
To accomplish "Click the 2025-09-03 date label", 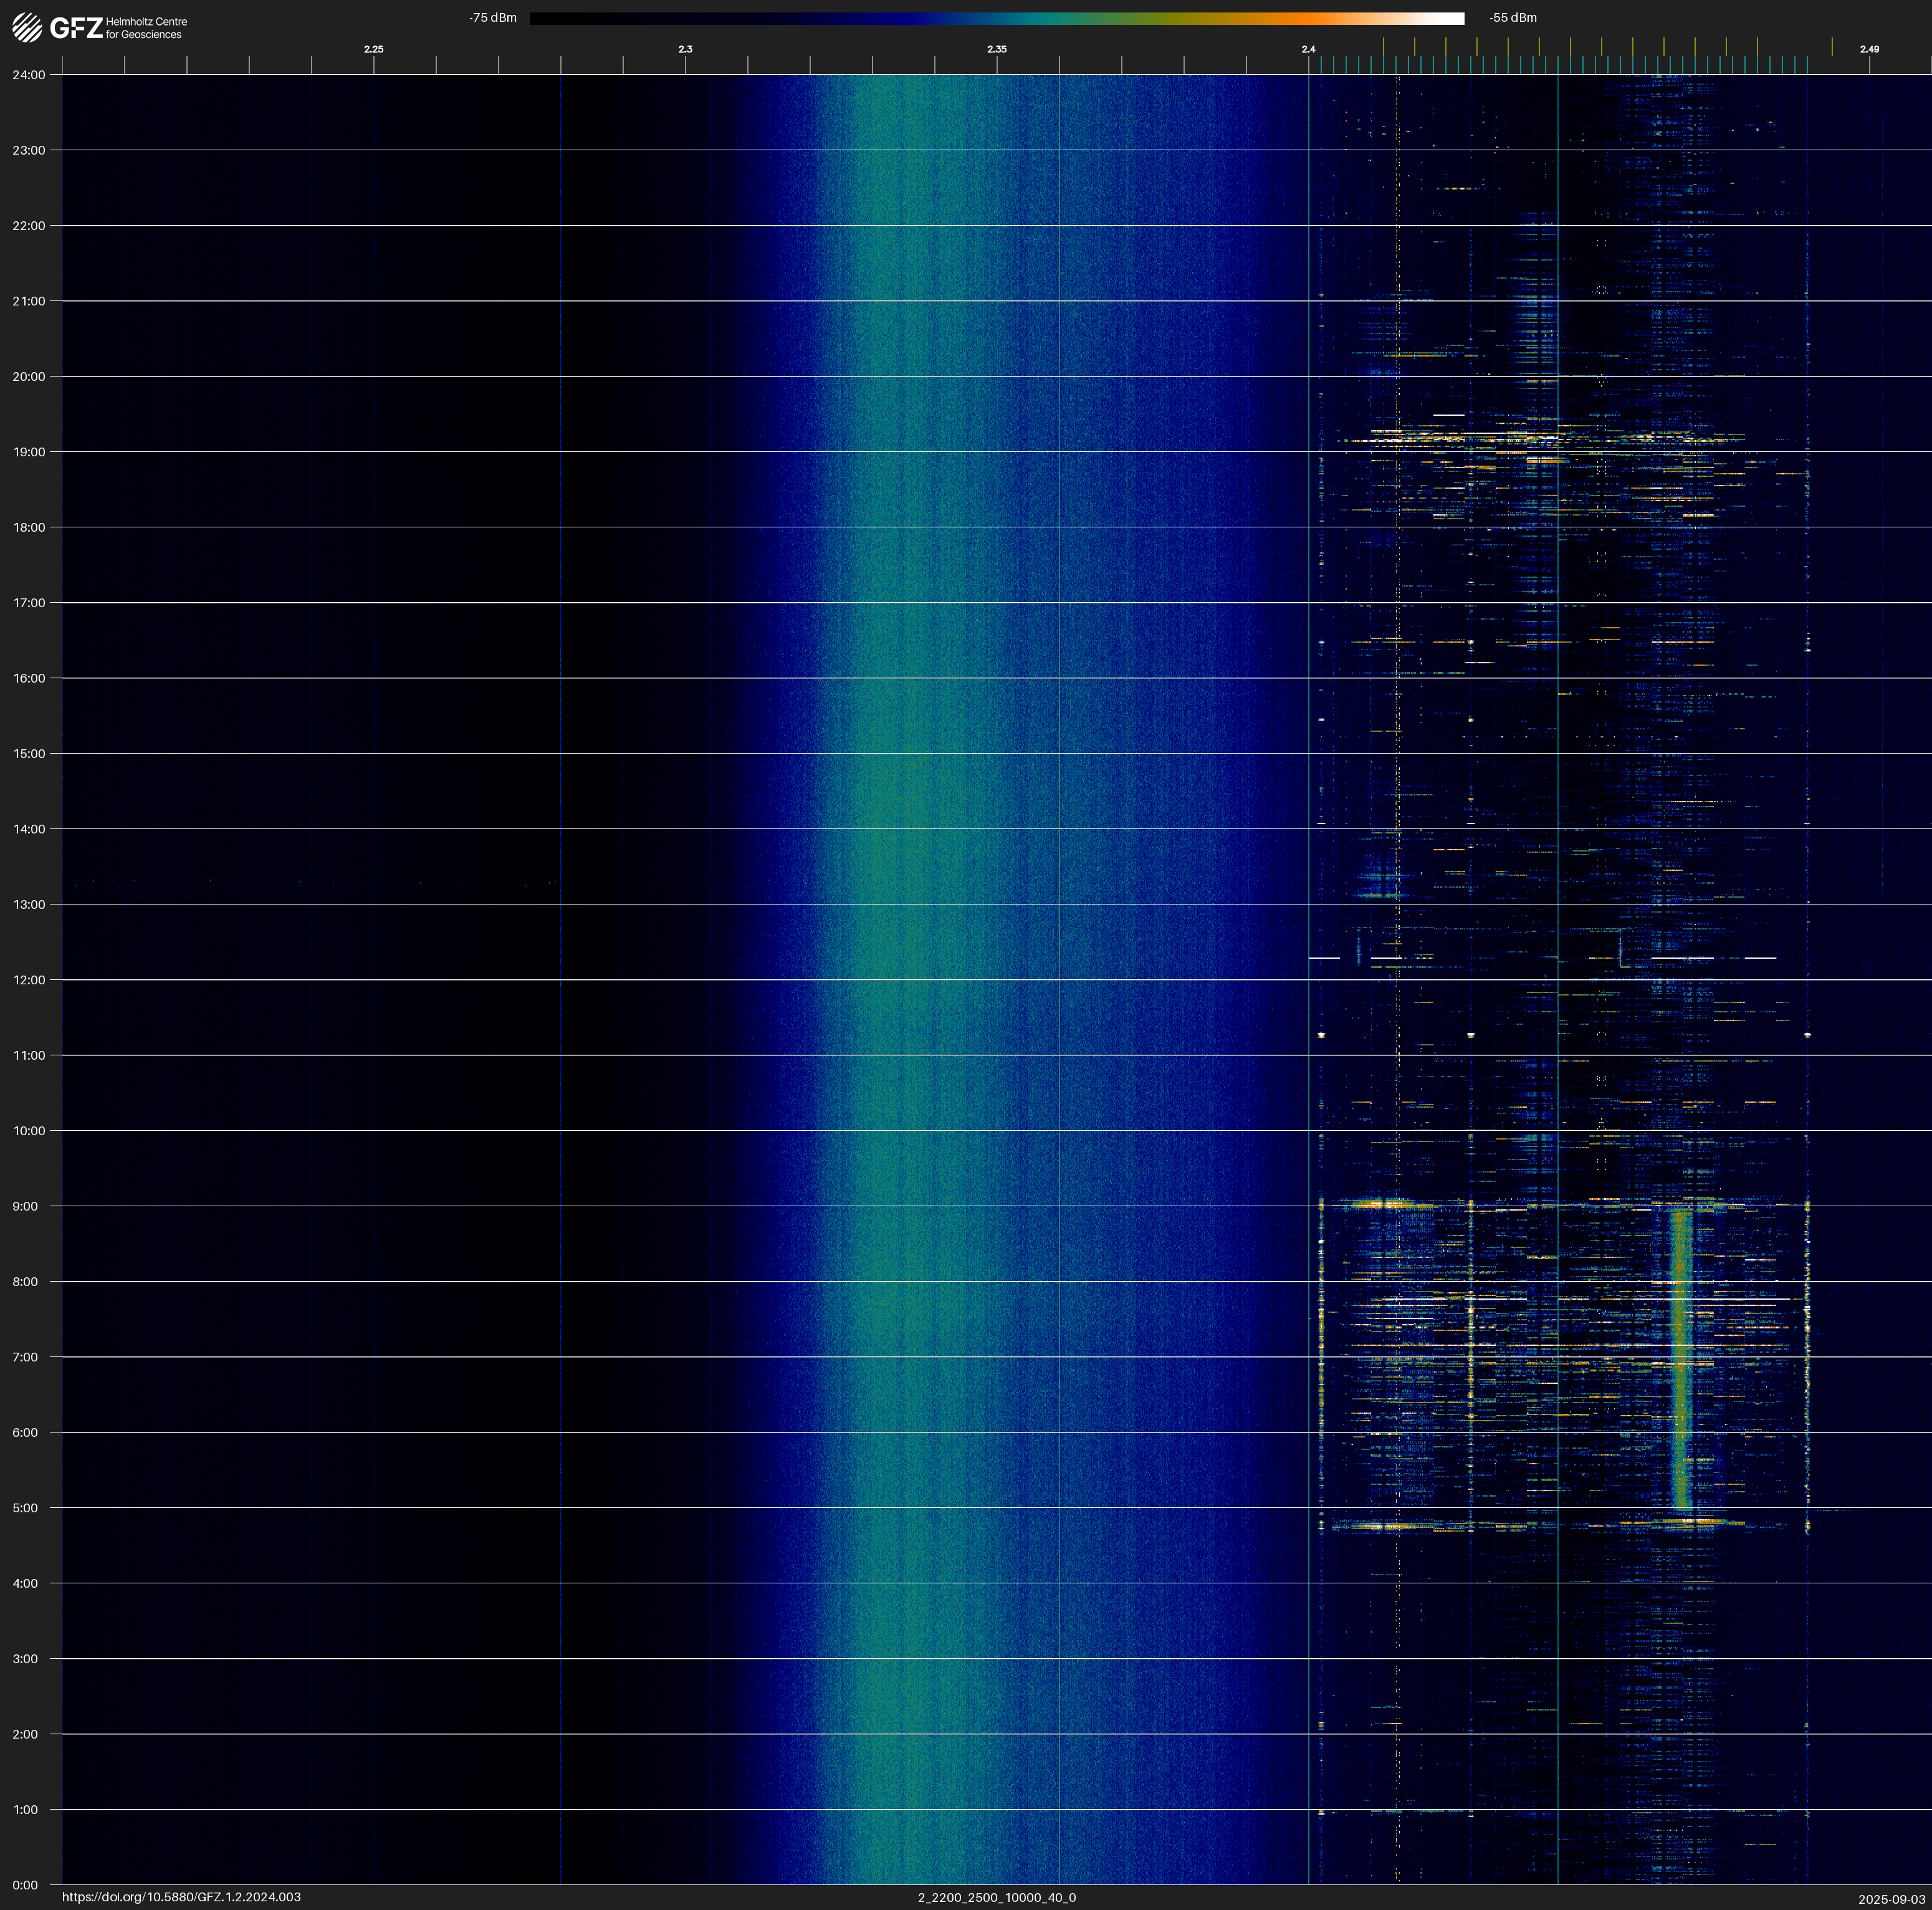I will tap(1891, 1898).
